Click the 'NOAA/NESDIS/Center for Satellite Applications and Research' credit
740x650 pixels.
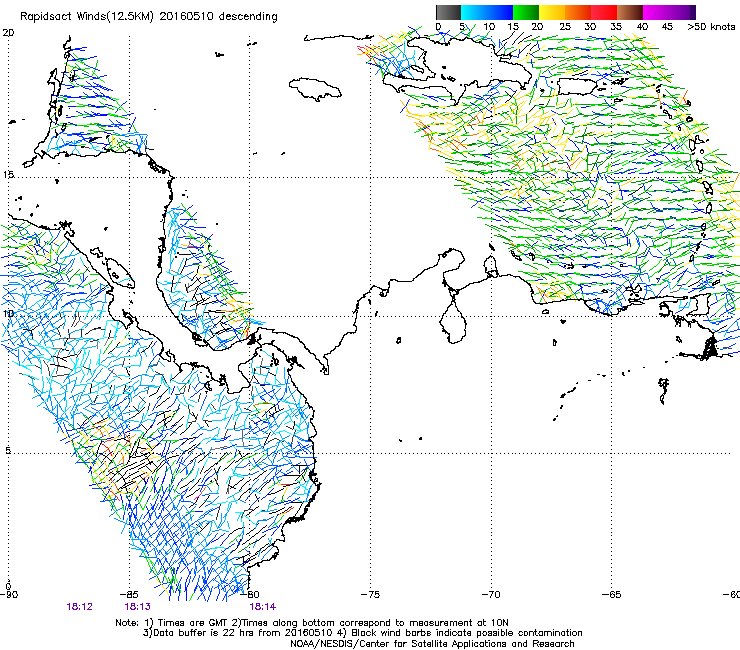point(432,644)
